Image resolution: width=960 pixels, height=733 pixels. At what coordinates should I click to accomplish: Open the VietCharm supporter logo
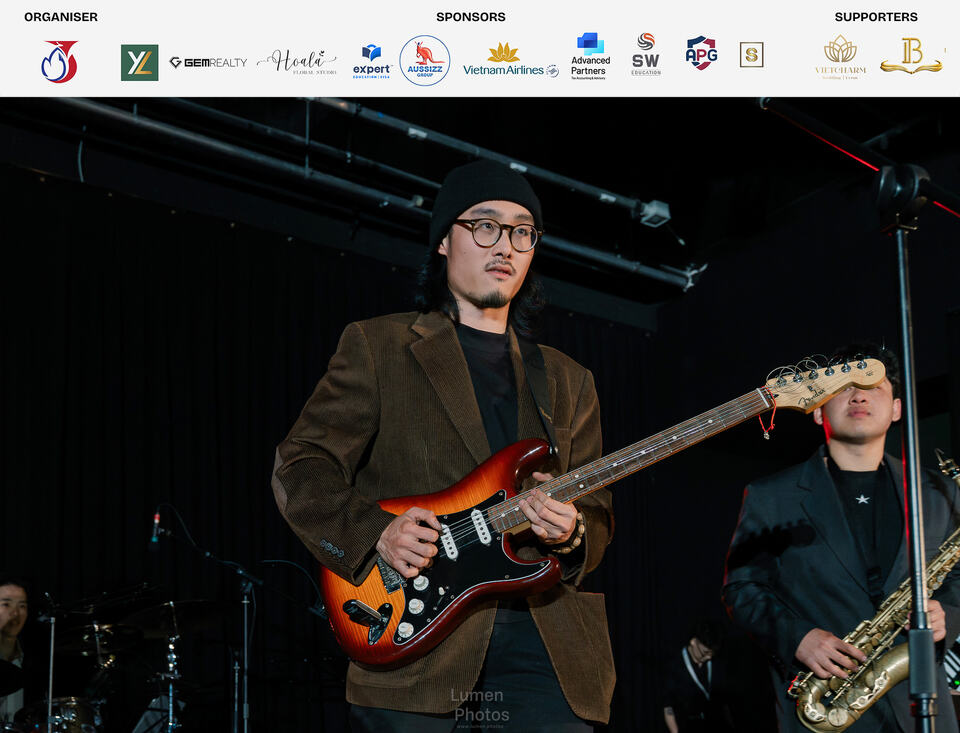[840, 57]
